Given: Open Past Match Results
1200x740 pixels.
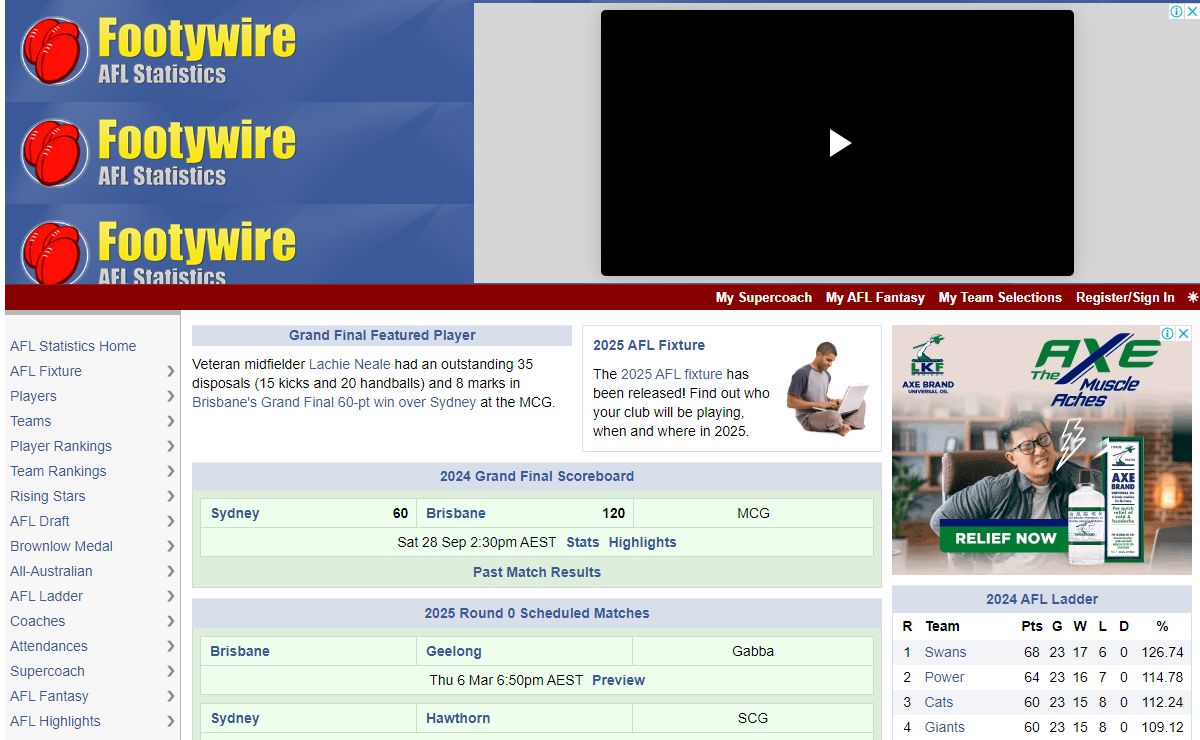Looking at the screenshot, I should pyautogui.click(x=537, y=572).
